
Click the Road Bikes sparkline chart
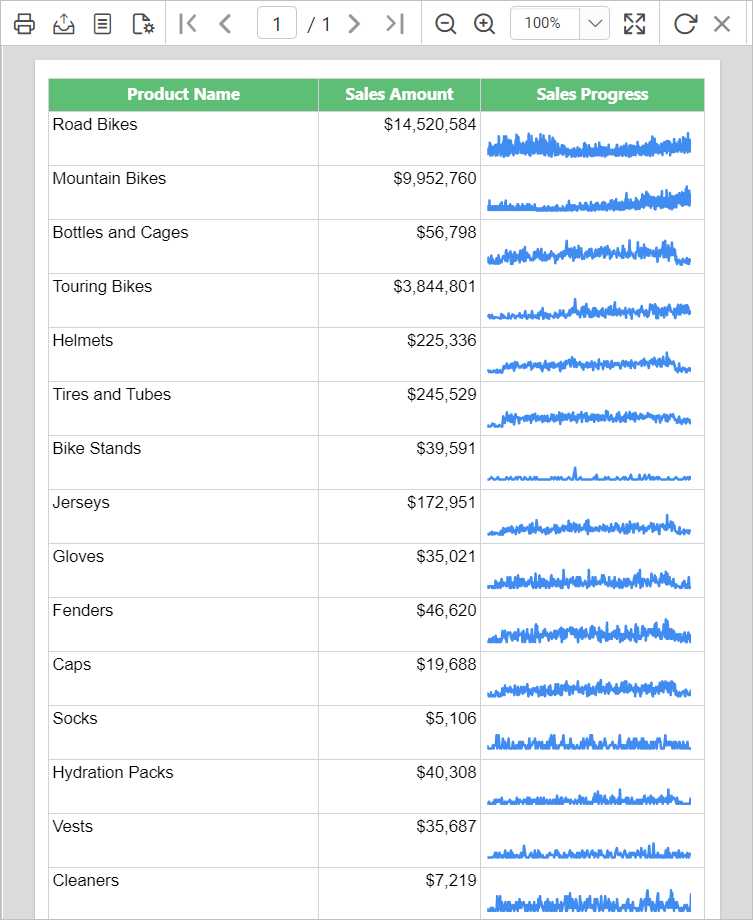589,146
